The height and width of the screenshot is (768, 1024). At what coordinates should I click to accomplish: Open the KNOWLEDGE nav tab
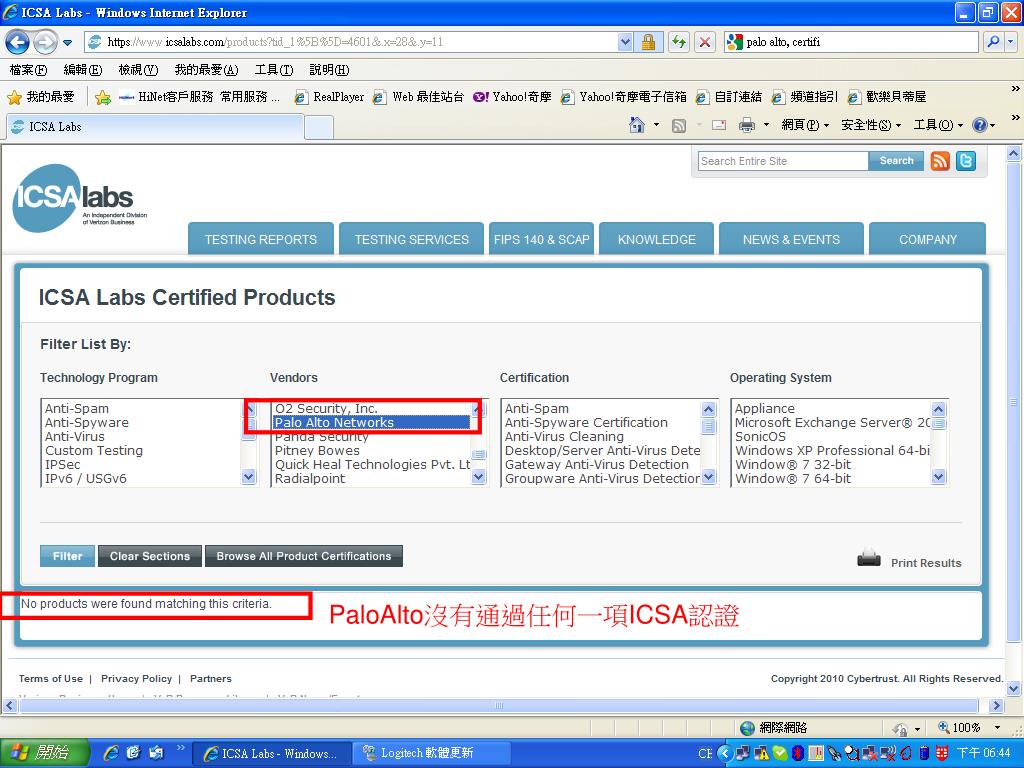tap(656, 239)
